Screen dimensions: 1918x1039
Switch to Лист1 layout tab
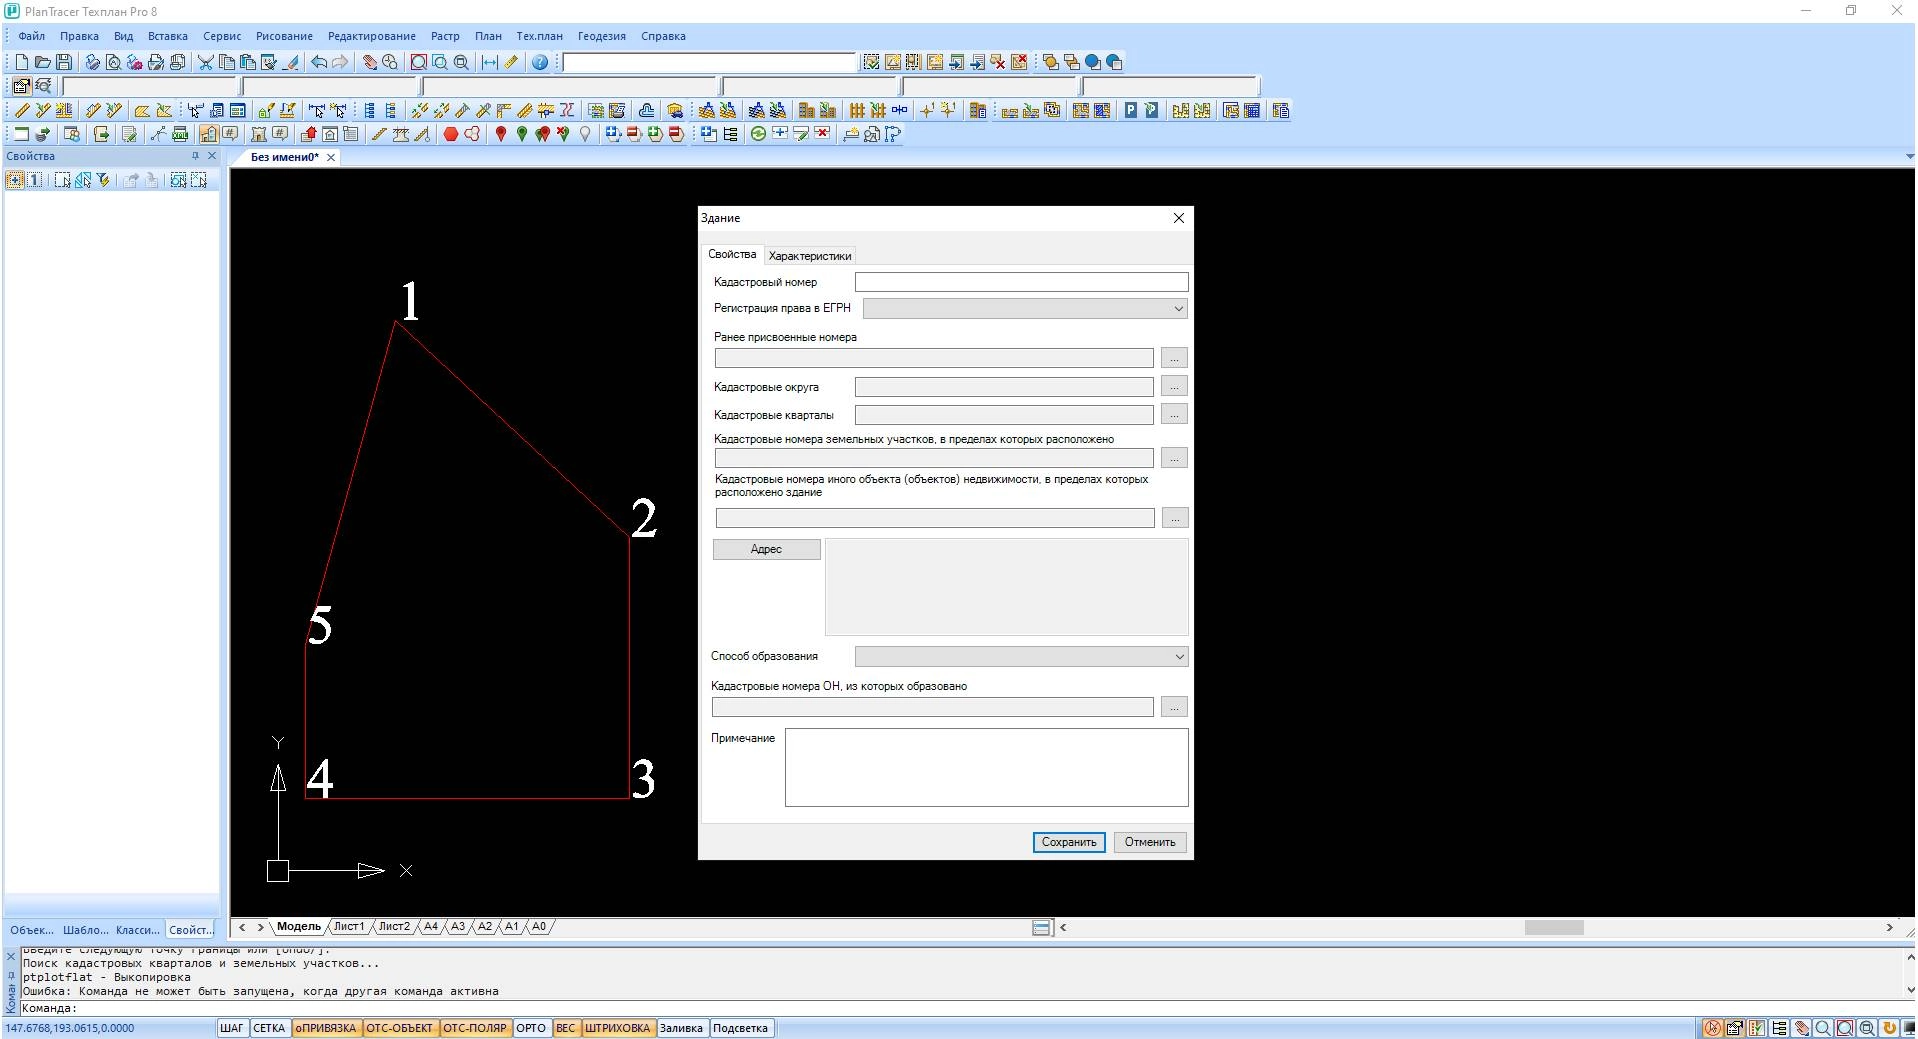click(x=349, y=927)
